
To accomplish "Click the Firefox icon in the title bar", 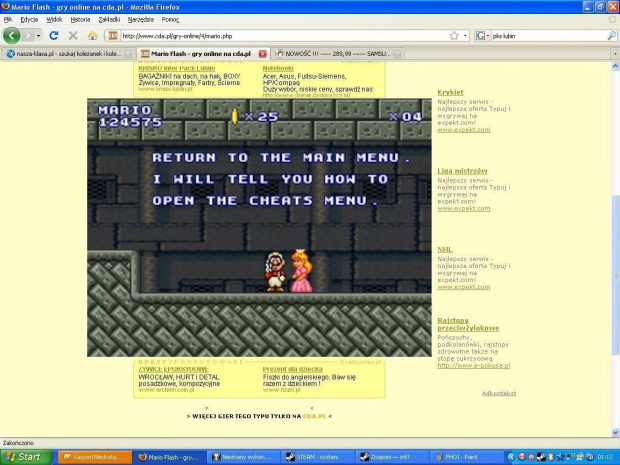I will coord(6,7).
